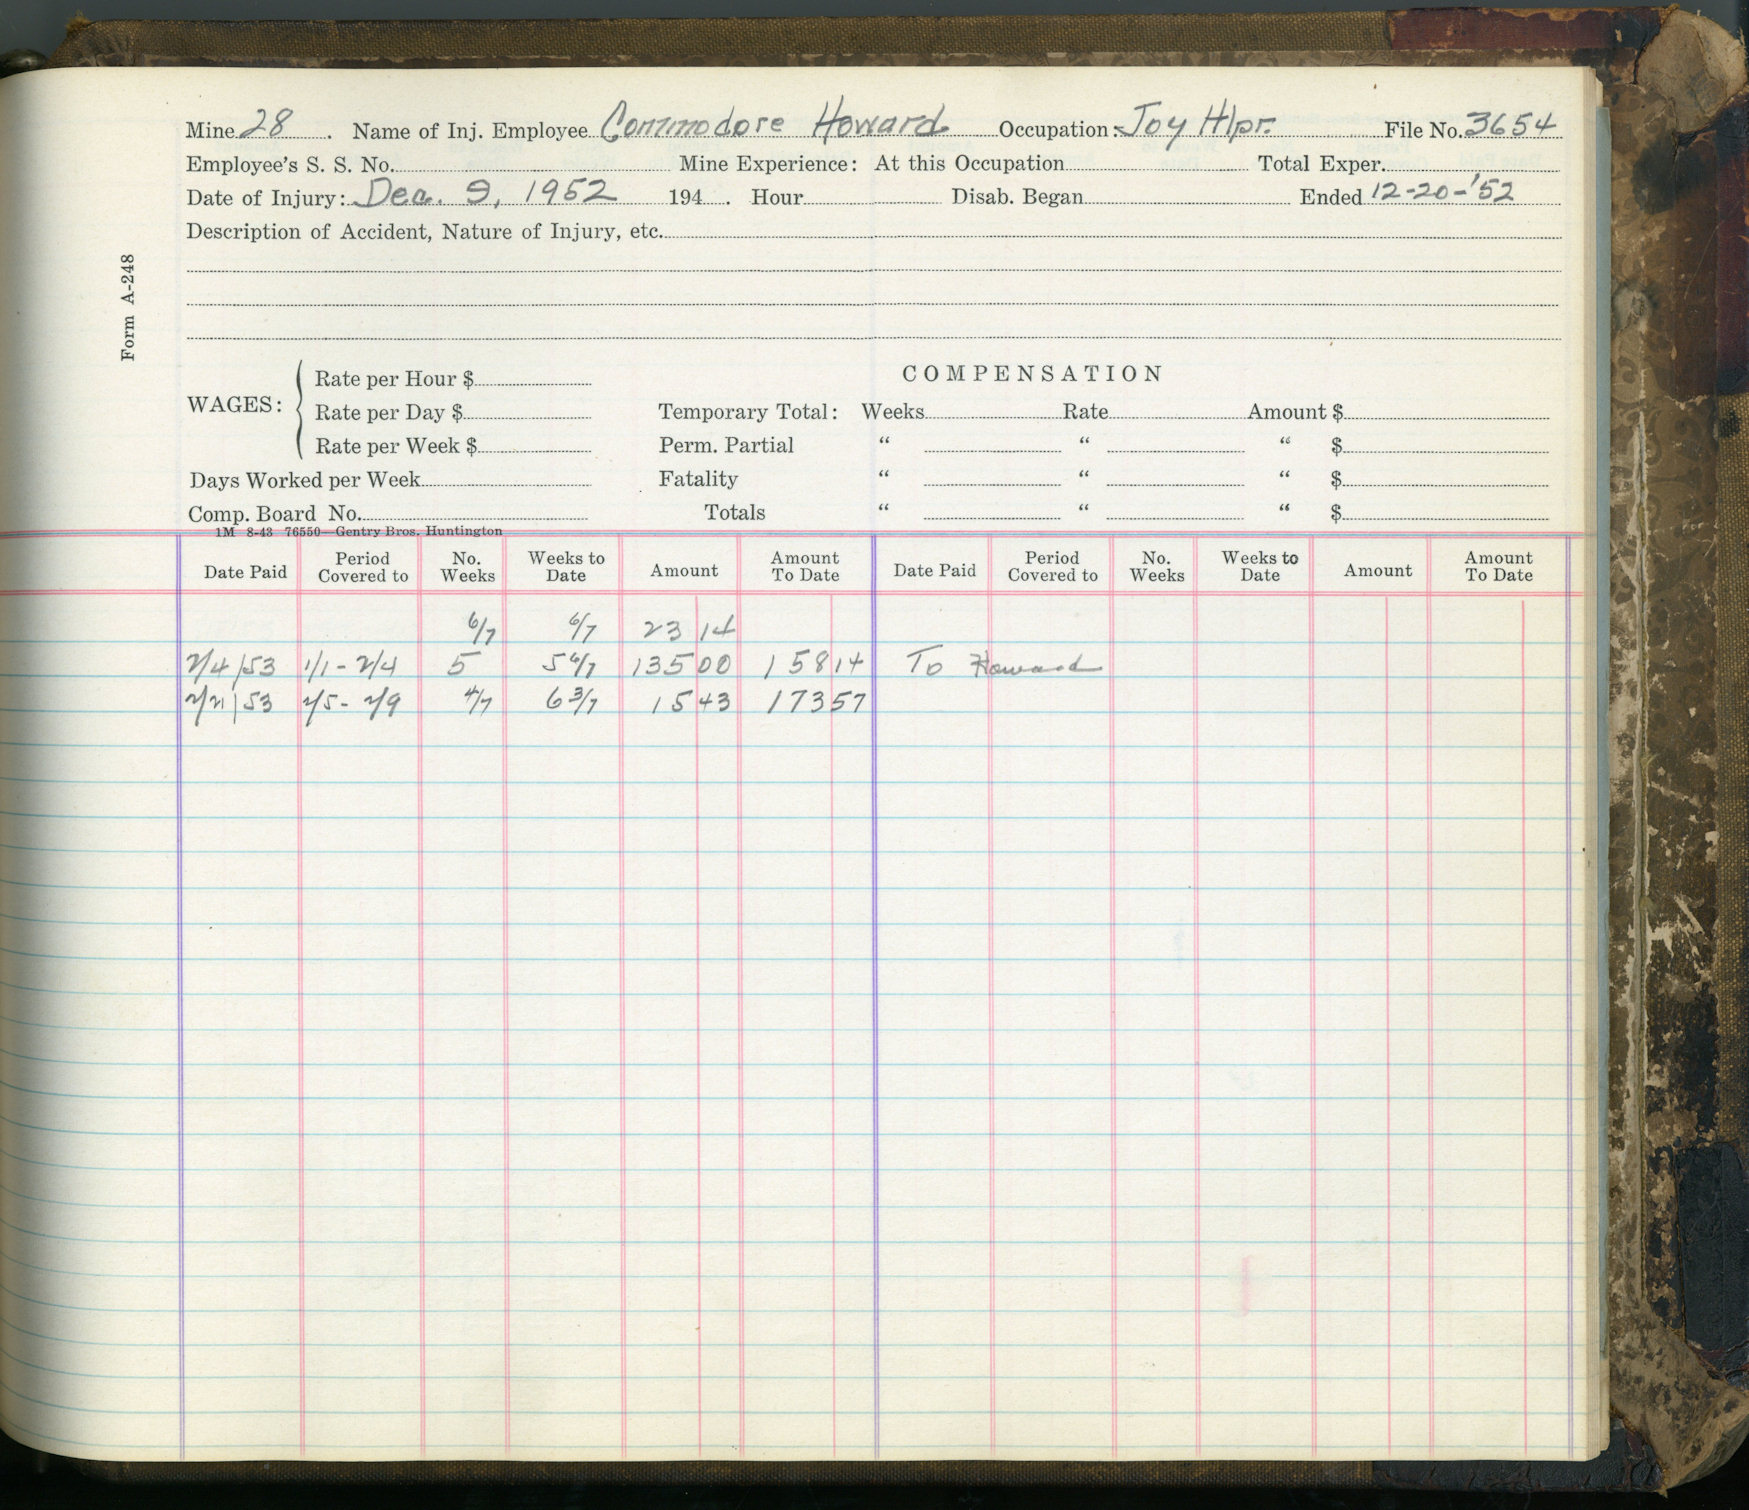Image resolution: width=1749 pixels, height=1510 pixels.
Task: Click the Rate per Hour blank line
Action: click(x=532, y=380)
